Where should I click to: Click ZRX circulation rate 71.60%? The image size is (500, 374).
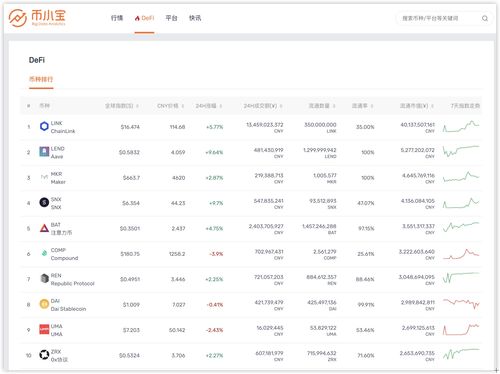pos(366,356)
